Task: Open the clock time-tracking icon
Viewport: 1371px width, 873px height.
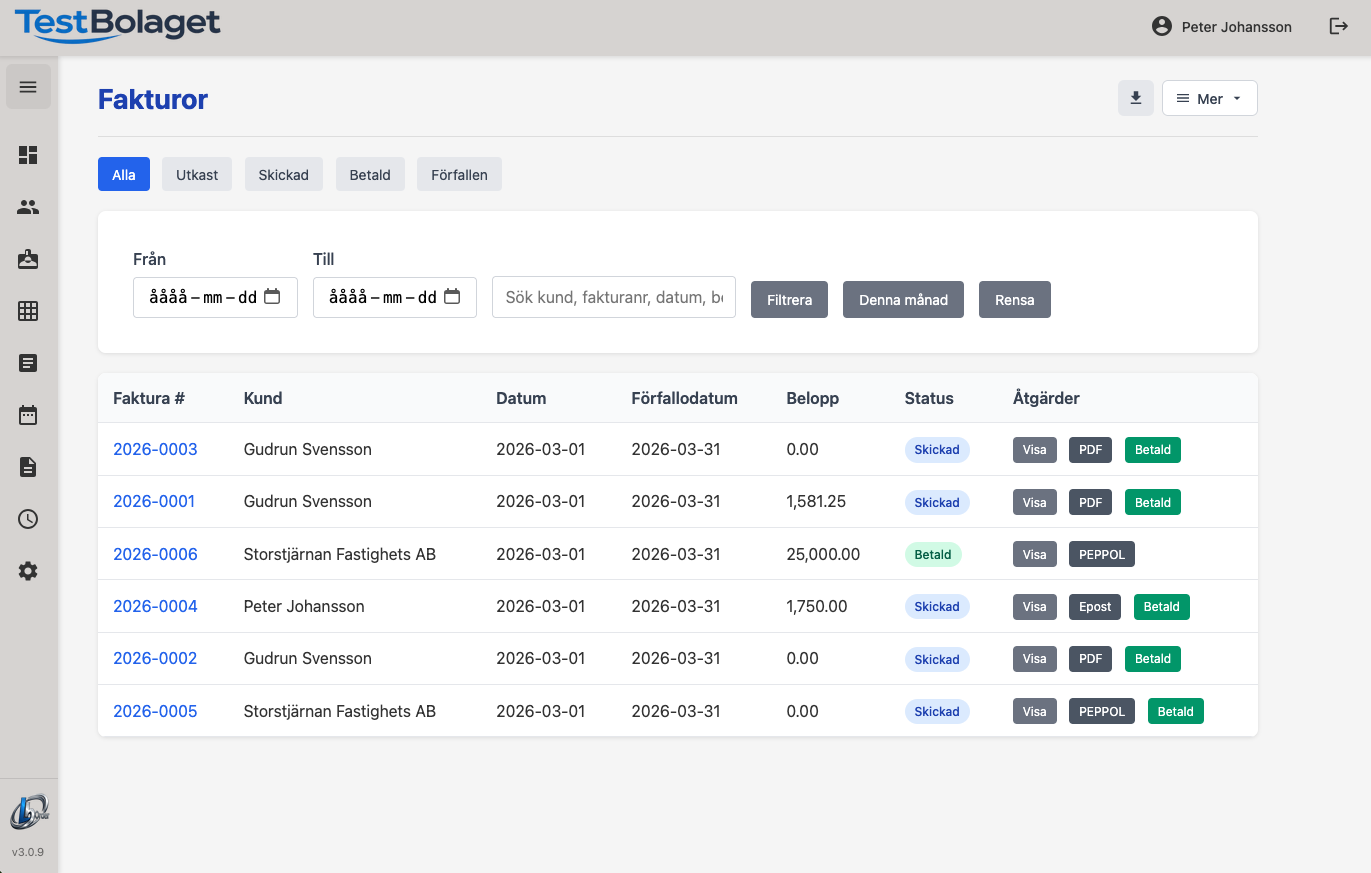Action: tap(28, 519)
